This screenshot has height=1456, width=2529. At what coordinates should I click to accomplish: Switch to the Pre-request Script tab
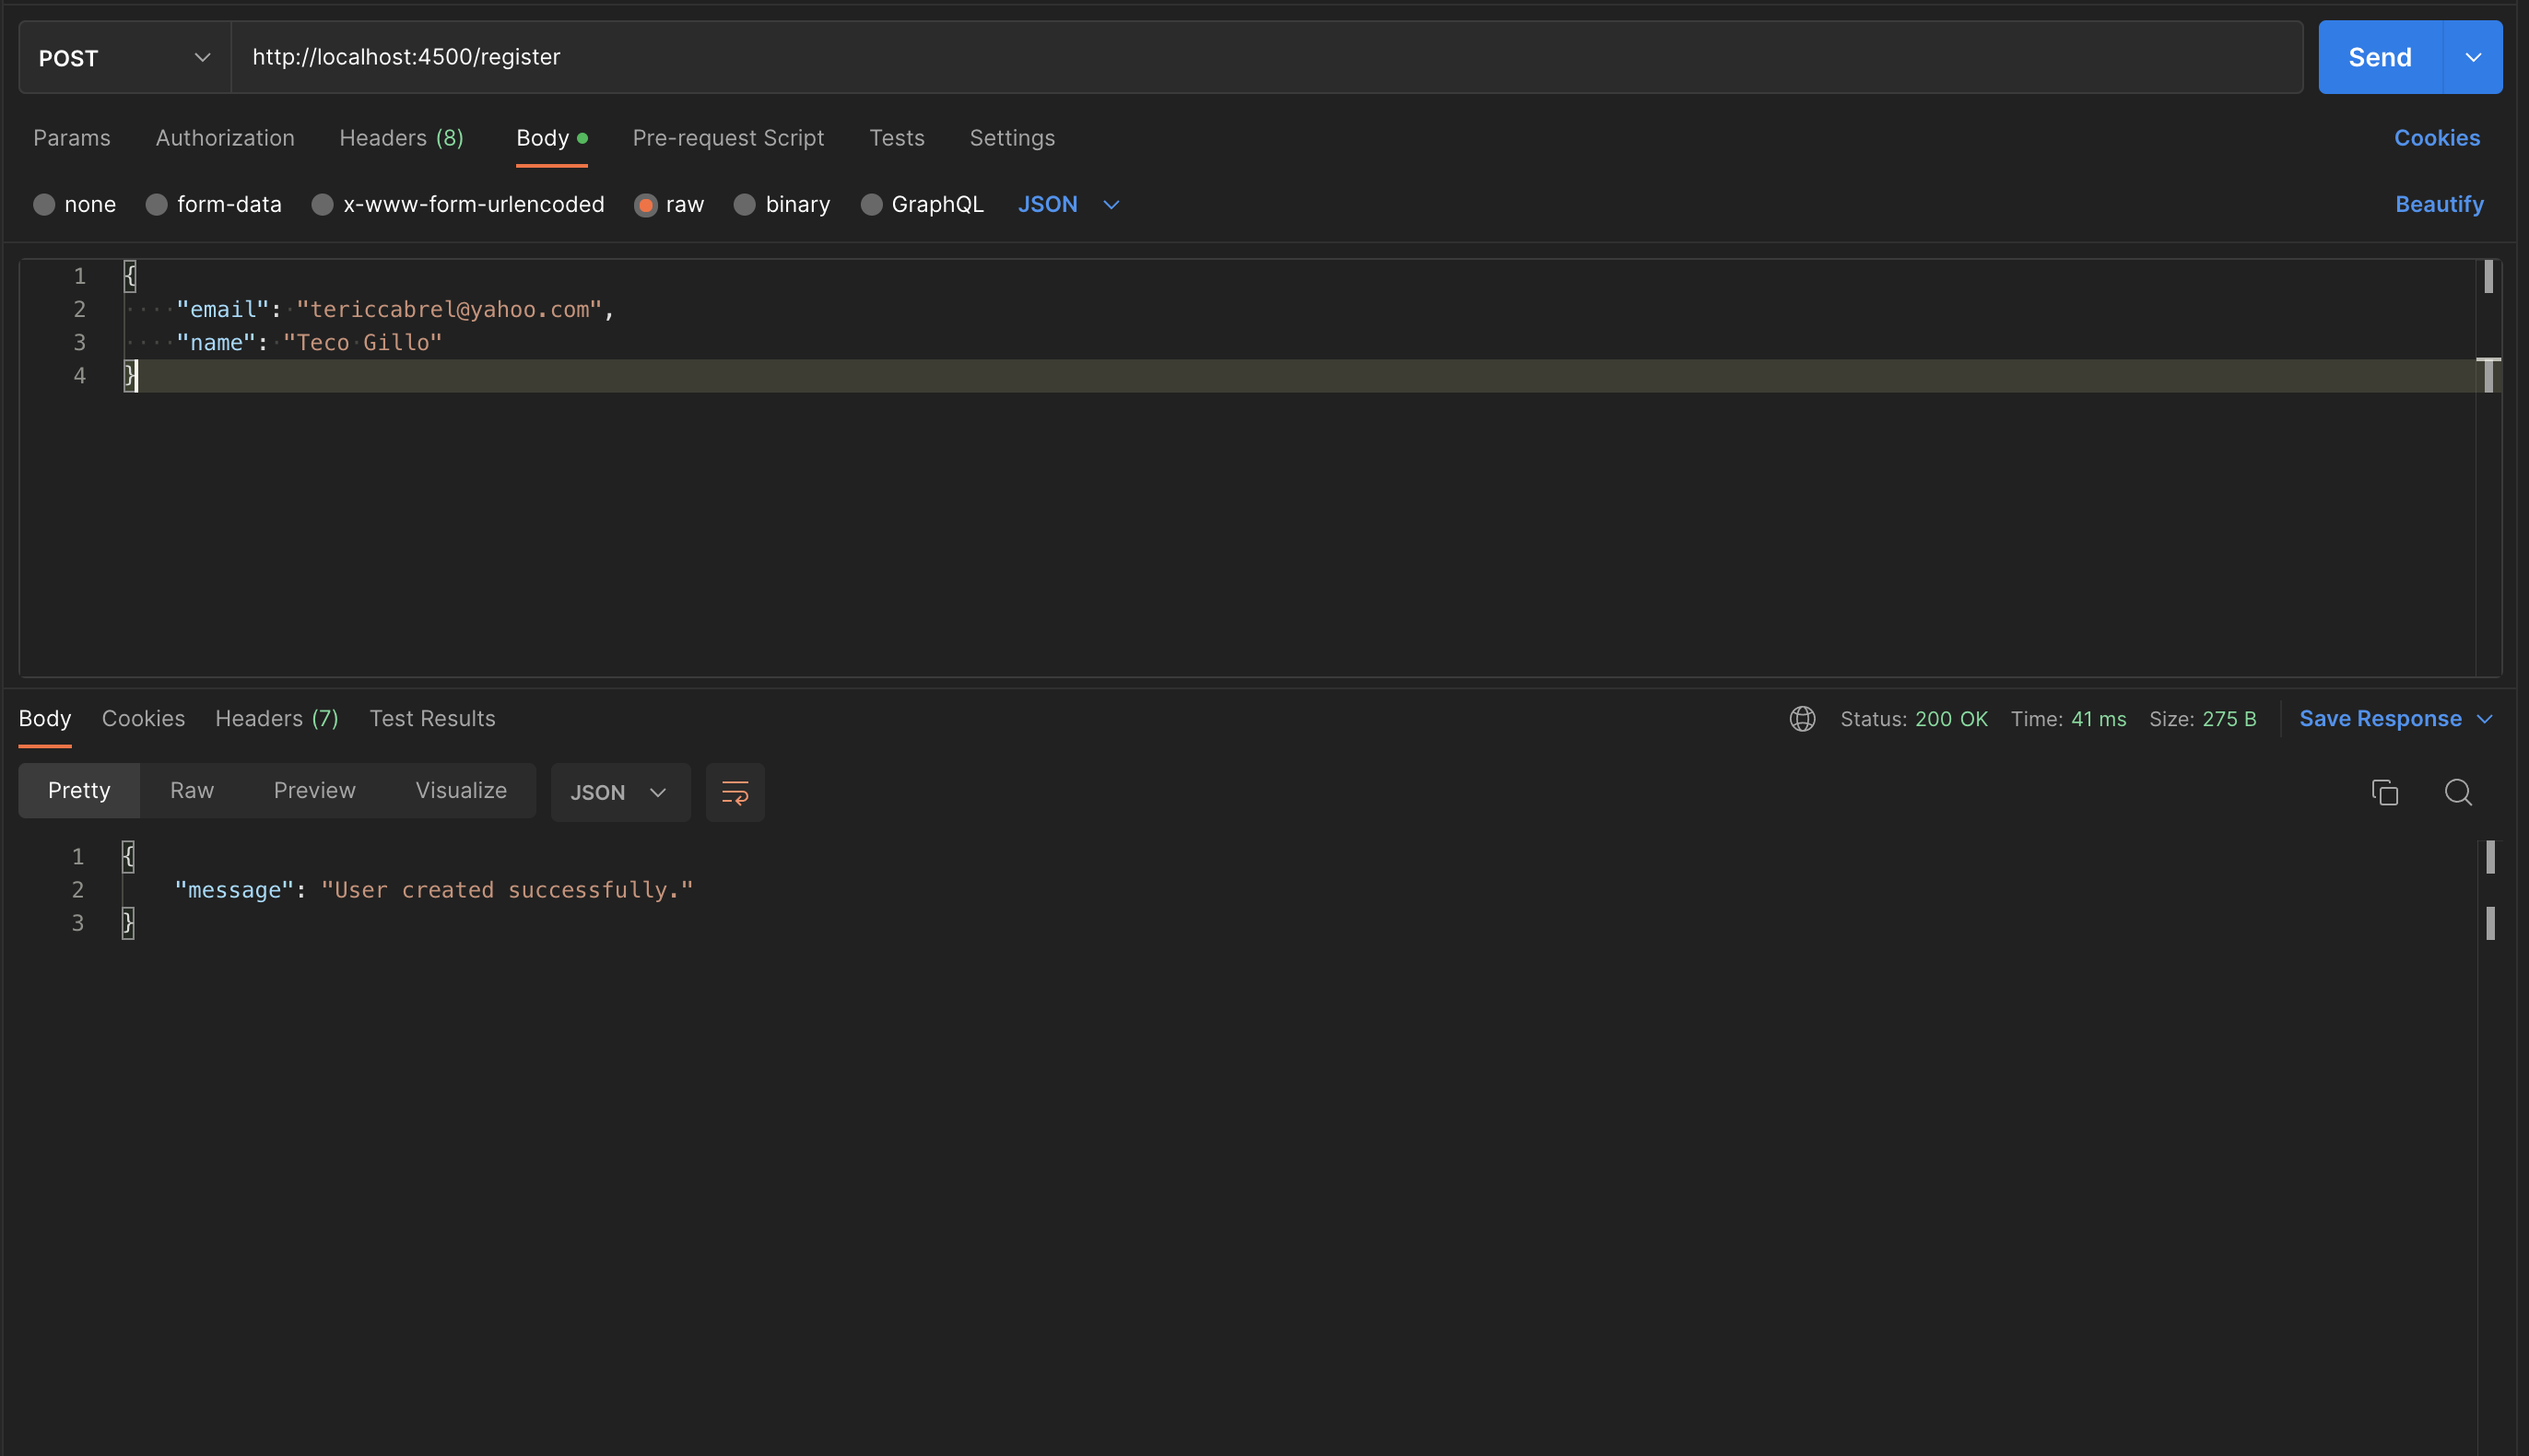click(x=728, y=138)
